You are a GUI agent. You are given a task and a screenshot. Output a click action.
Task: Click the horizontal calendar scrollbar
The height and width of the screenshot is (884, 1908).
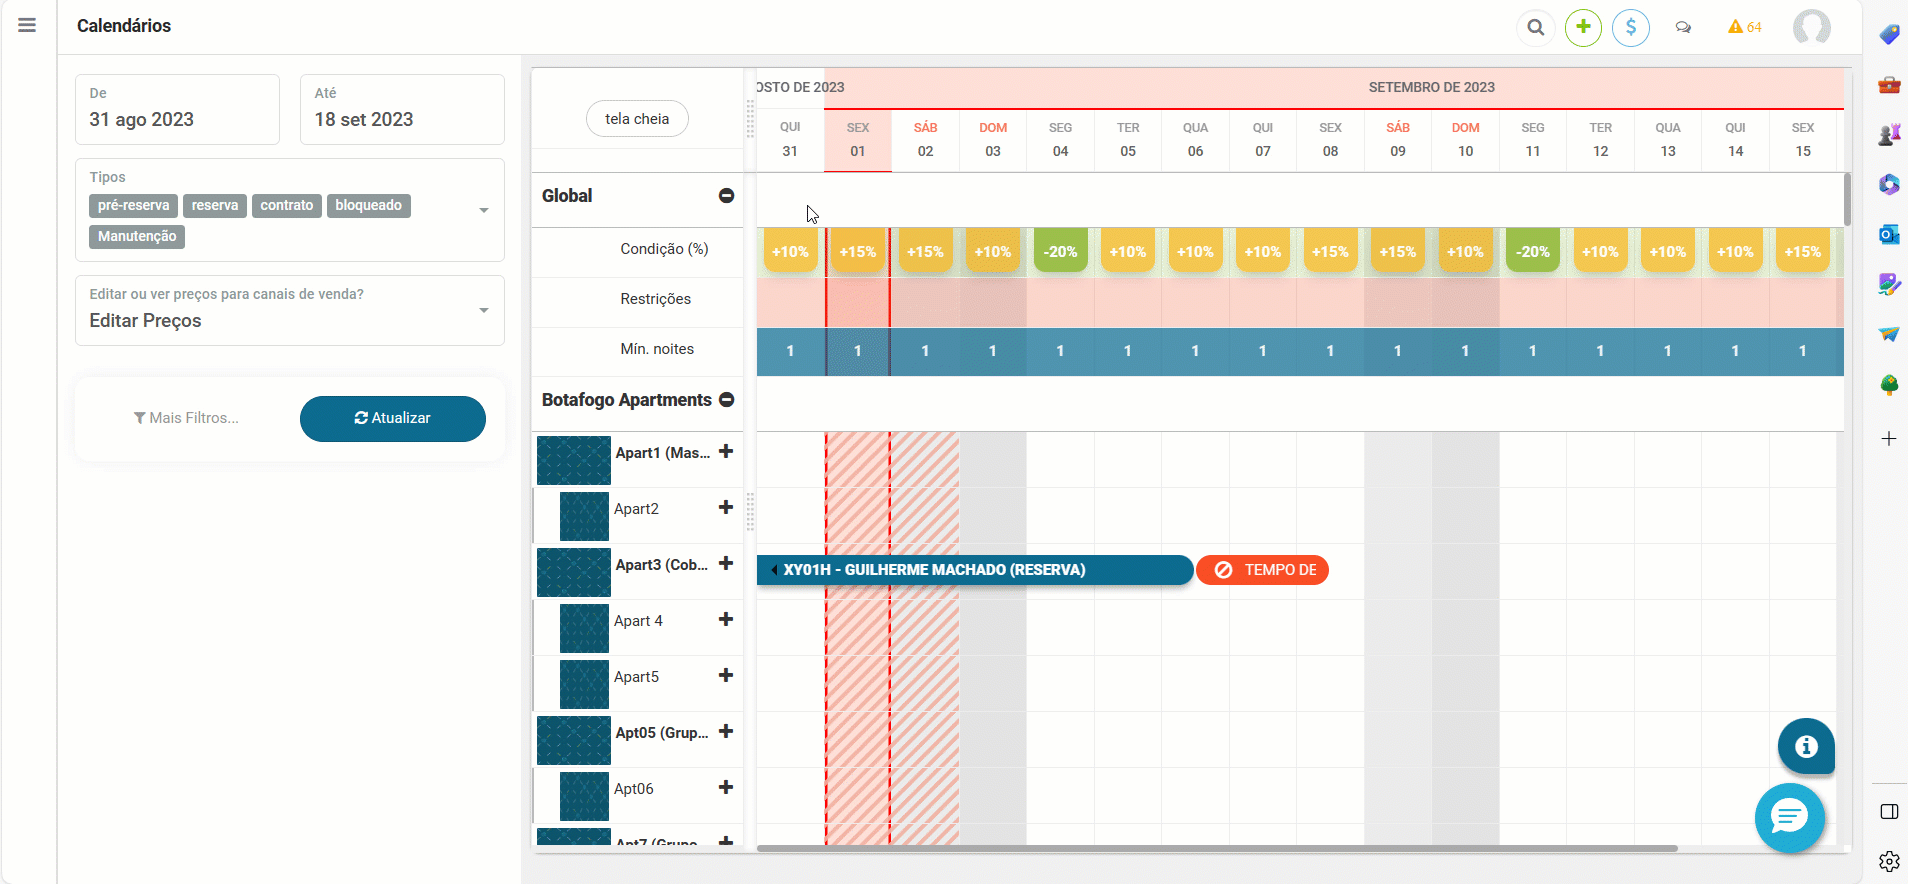click(x=1217, y=849)
